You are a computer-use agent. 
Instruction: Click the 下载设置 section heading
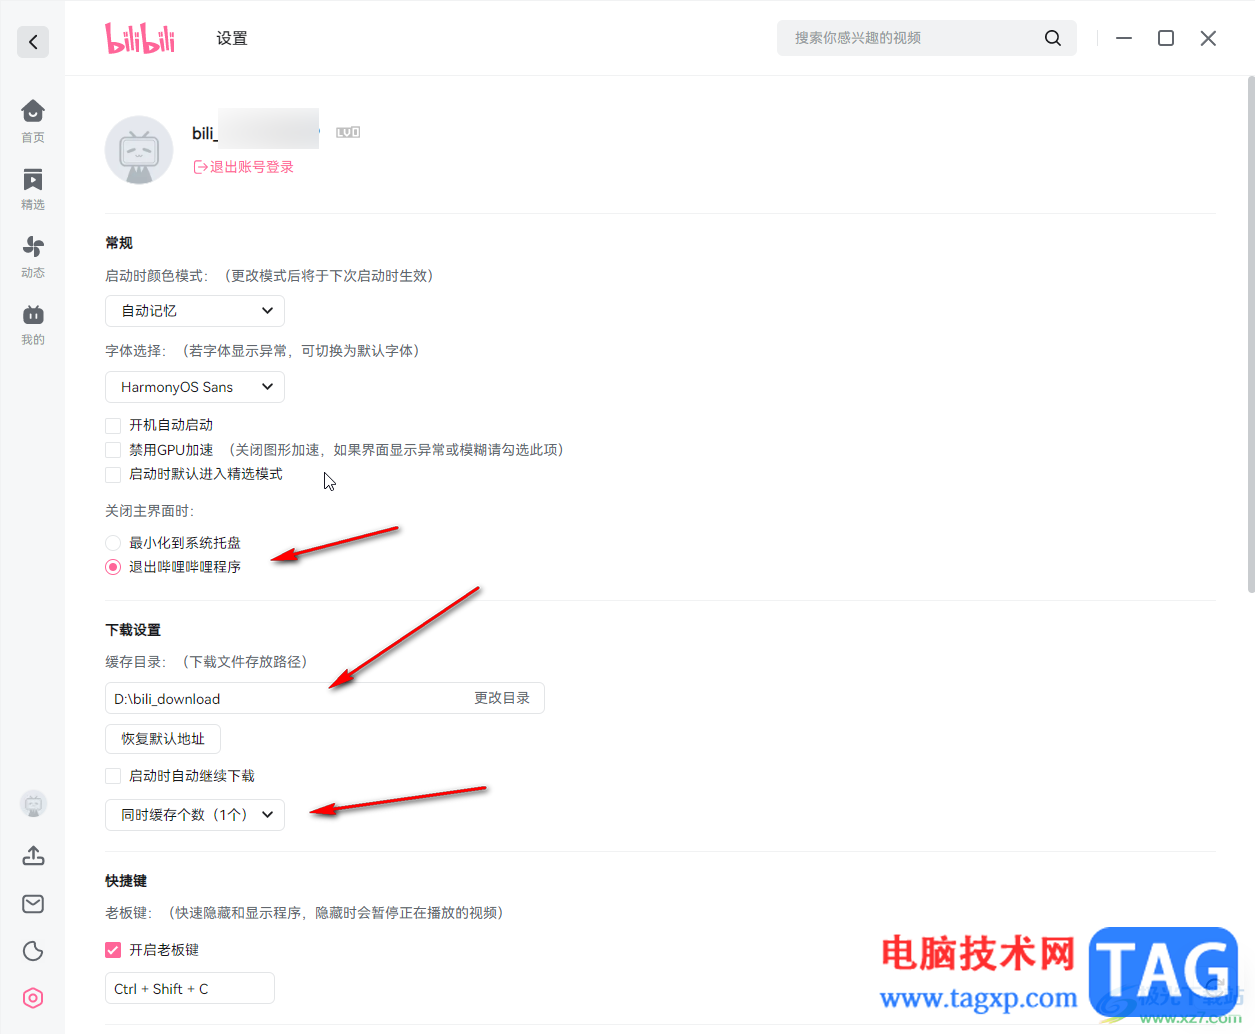tap(133, 630)
